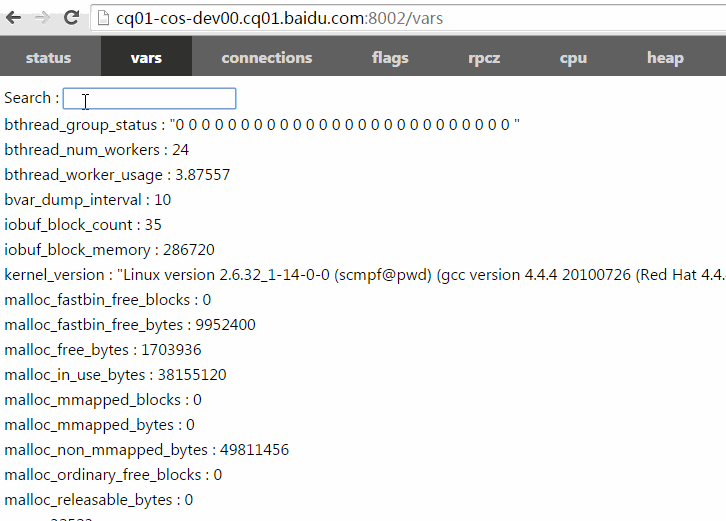Open the flags tab
The image size is (726, 521).
tap(390, 58)
